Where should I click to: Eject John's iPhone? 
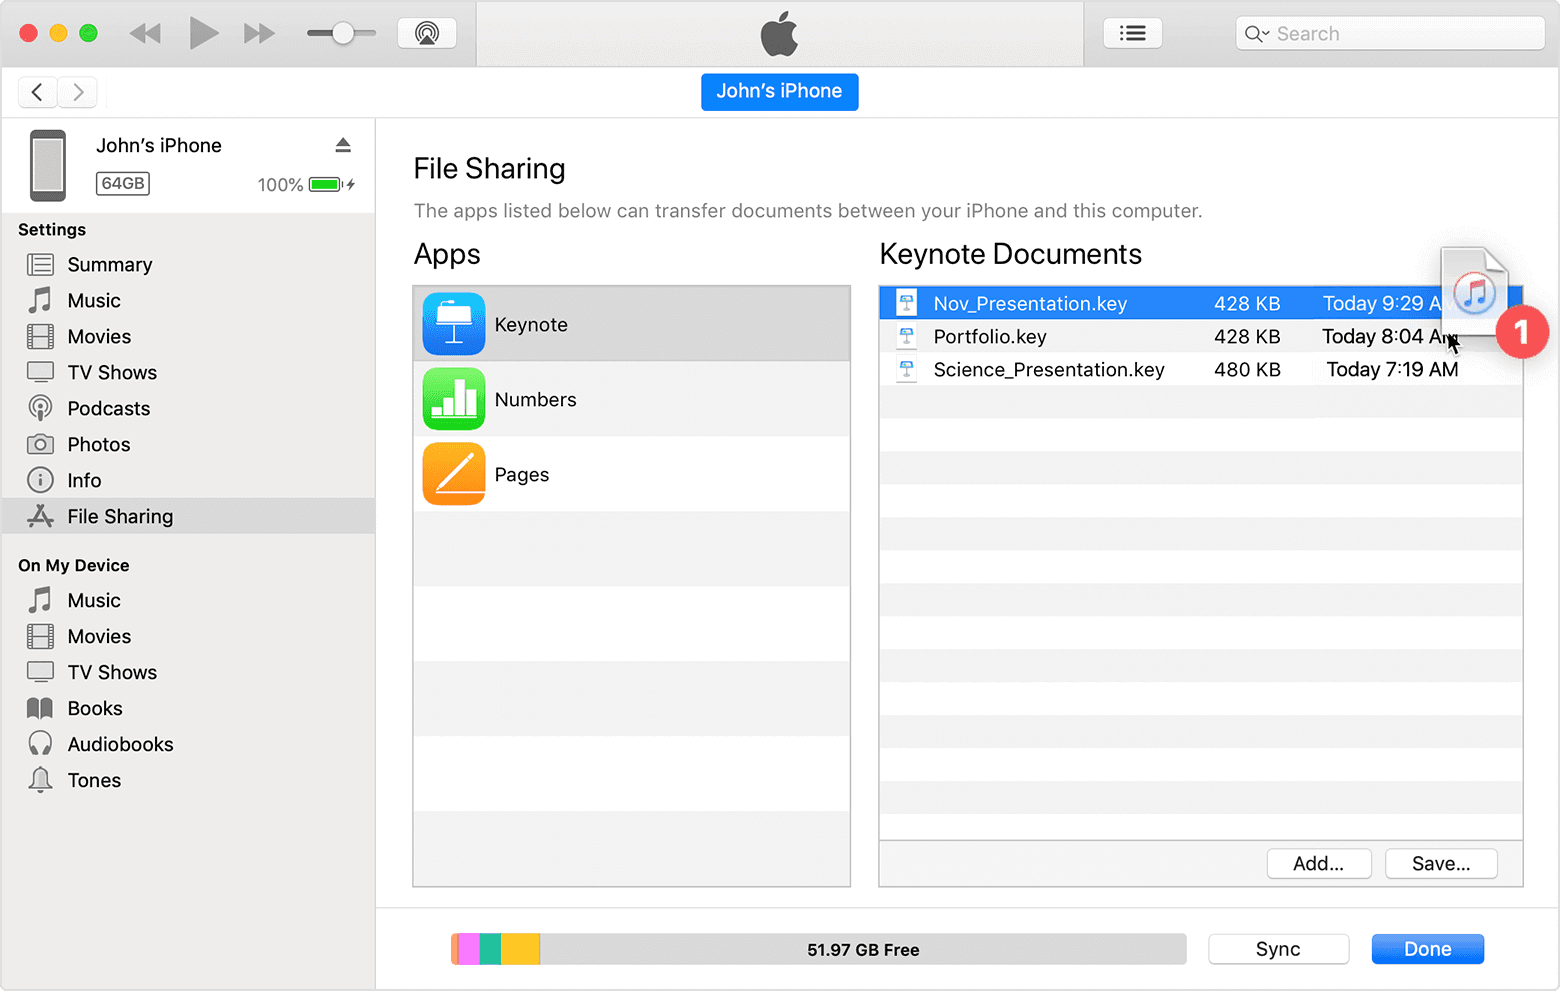click(x=343, y=146)
